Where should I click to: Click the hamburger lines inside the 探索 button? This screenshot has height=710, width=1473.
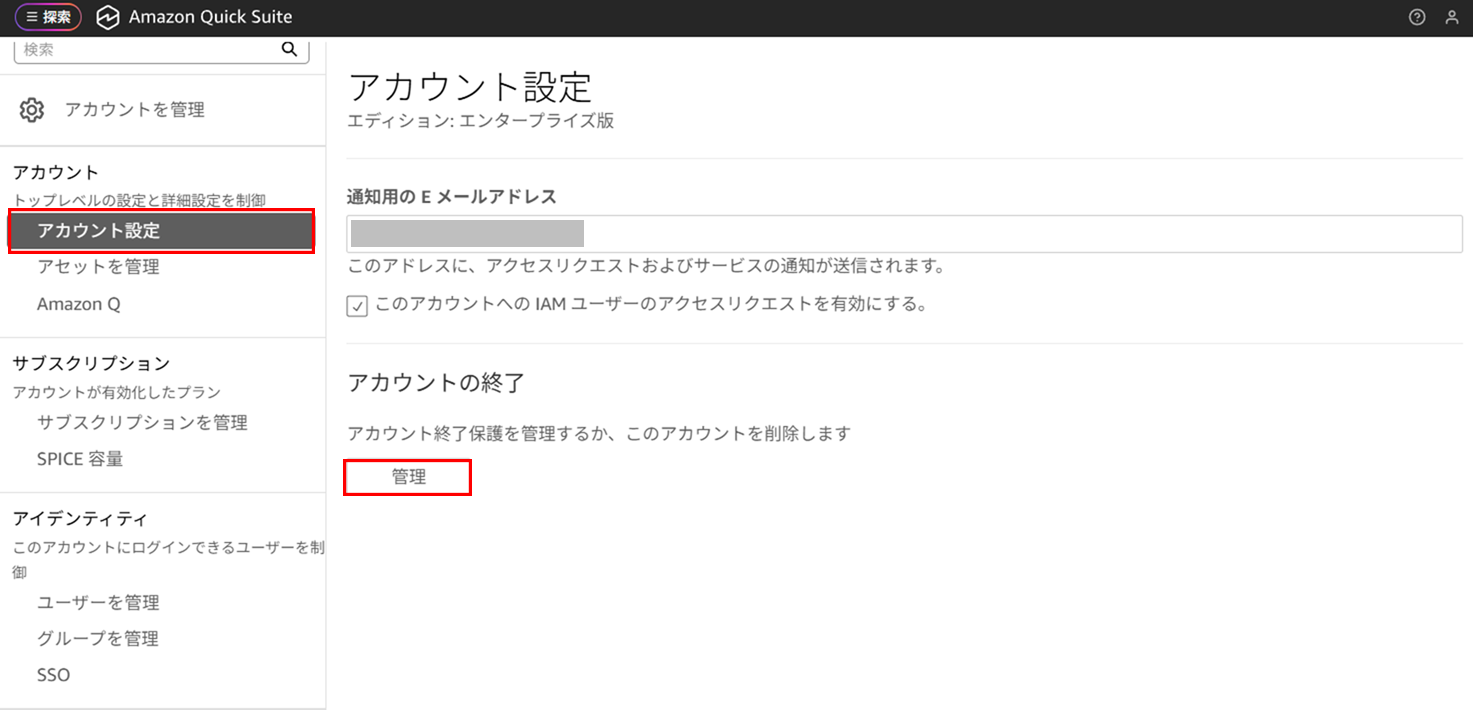point(33,16)
